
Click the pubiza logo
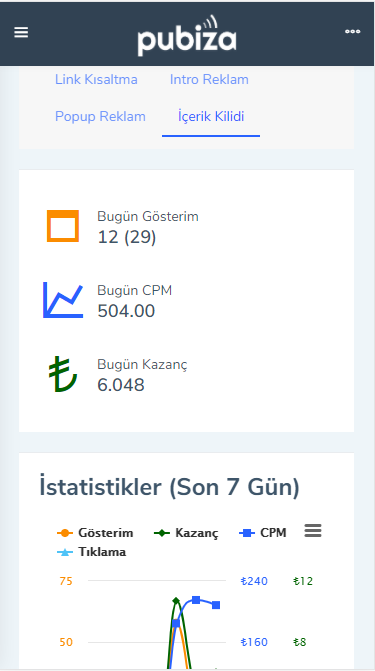tap(187, 36)
